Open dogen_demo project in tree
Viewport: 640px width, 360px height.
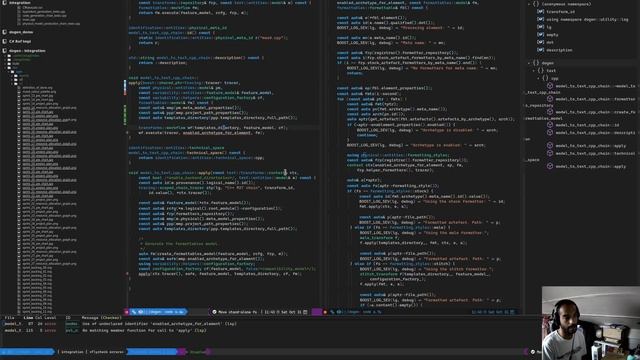pos(21,32)
